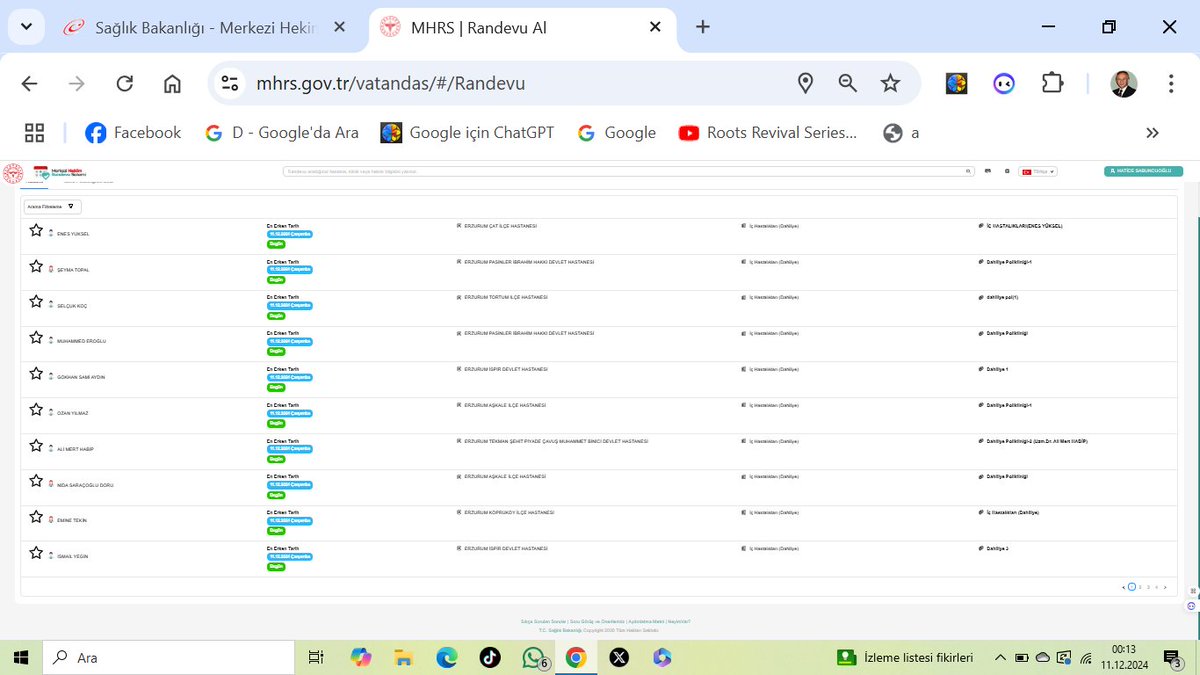
Task: Click the Bugün badge in ENES YÜKSEL row
Action: [x=275, y=243]
